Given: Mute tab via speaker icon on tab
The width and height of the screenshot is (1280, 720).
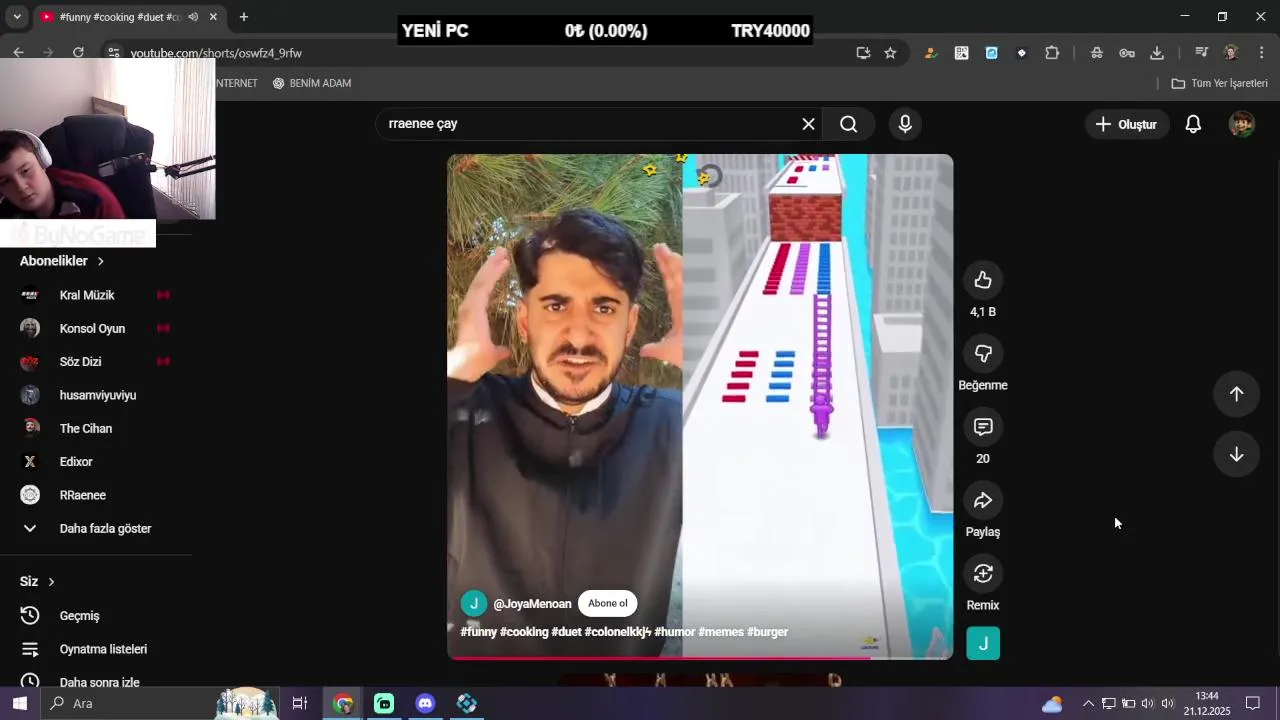Looking at the screenshot, I should (193, 17).
